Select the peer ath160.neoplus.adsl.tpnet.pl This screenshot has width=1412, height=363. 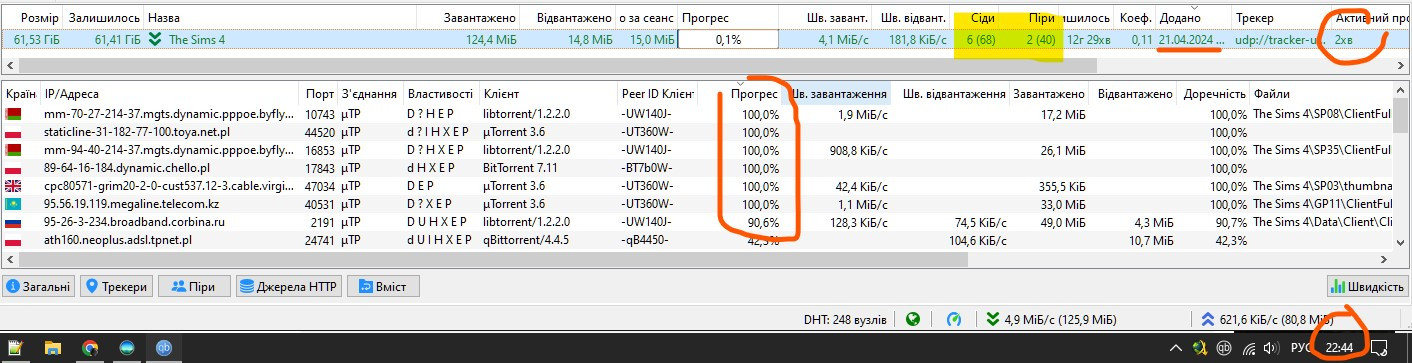118,240
